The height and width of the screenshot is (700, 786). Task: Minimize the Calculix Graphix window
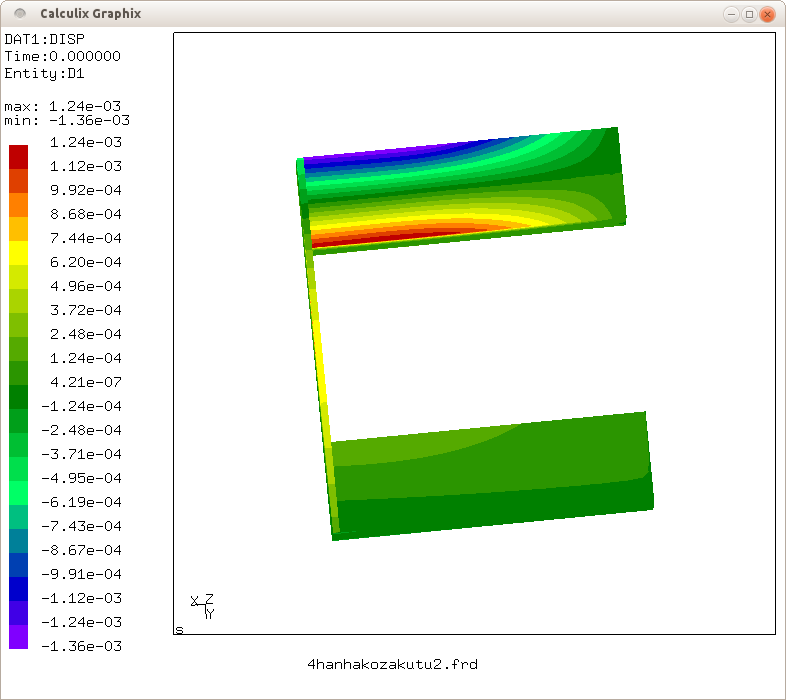(x=731, y=14)
